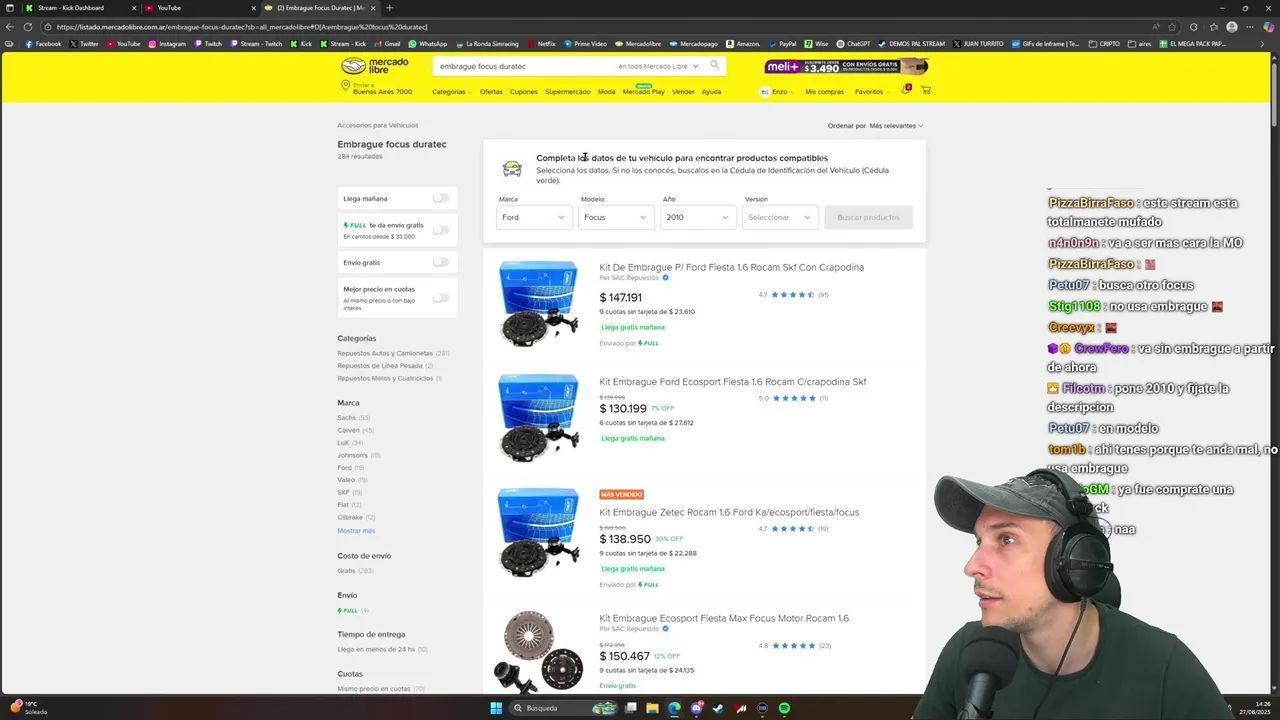Open Kit Embrague Zetec Rocam 1.6 listing
This screenshot has width=1280, height=720.
point(729,512)
